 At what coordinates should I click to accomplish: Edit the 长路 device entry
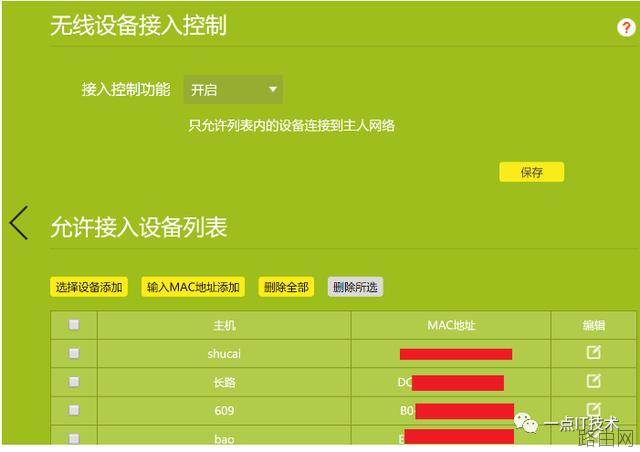593,381
